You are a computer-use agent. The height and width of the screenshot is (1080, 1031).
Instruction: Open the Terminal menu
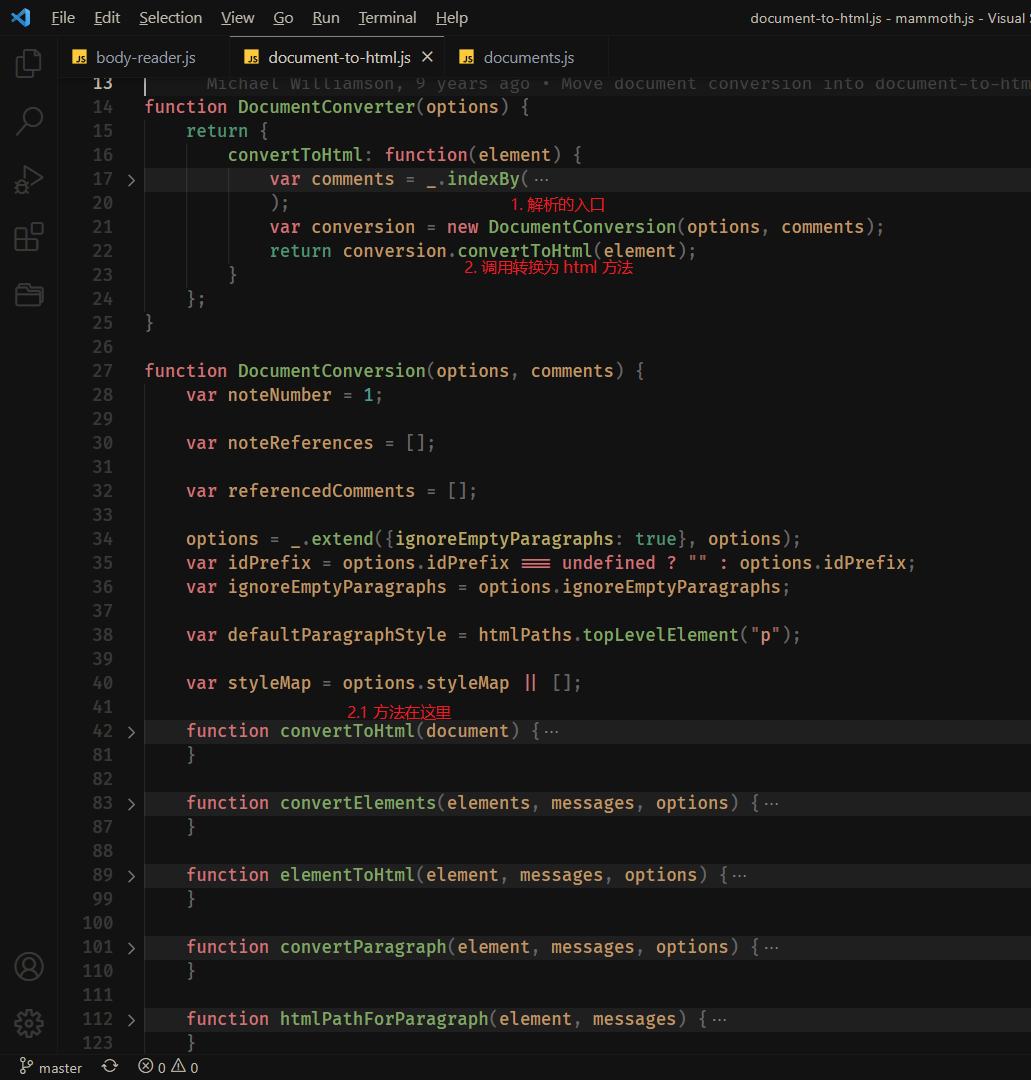tap(387, 18)
